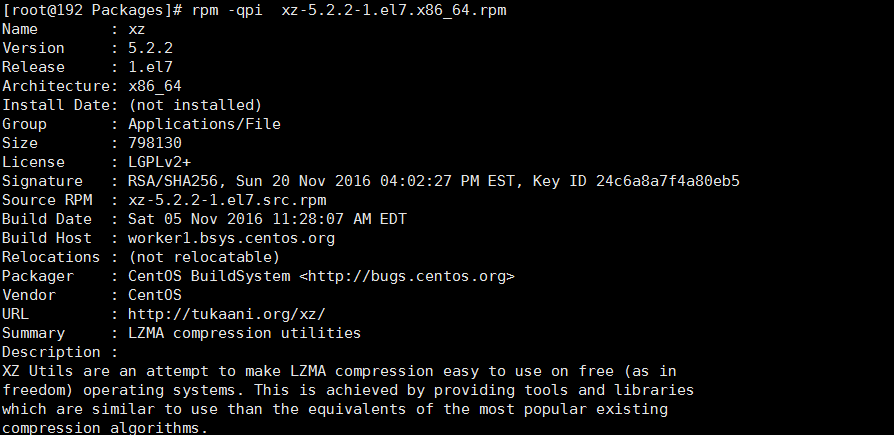Click the release value 1.el7
894x435 pixels.
[151, 67]
